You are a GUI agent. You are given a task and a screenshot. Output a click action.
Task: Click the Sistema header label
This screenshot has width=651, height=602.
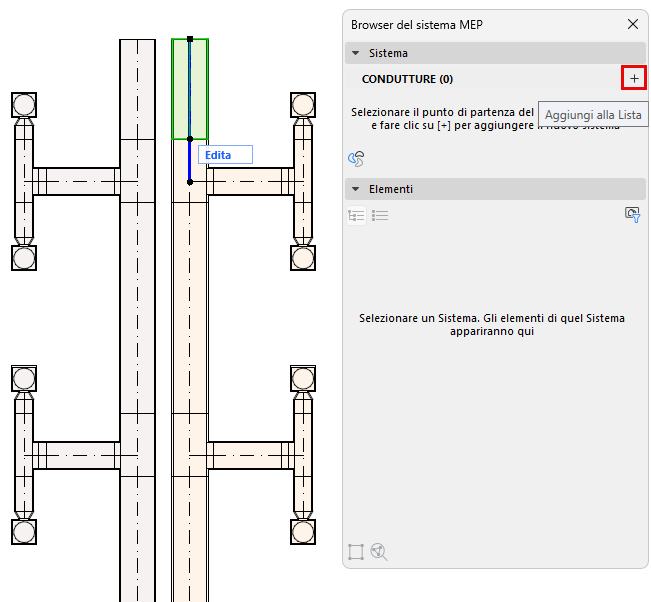[x=388, y=53]
